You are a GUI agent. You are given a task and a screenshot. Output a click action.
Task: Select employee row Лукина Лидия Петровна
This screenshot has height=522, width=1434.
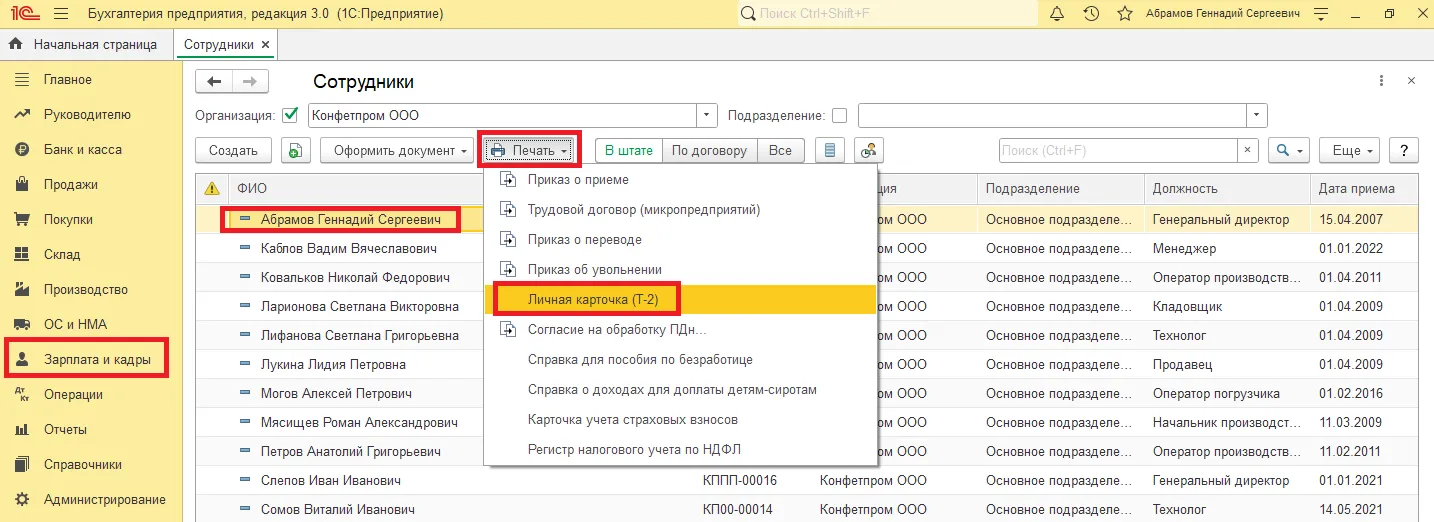[806, 364]
